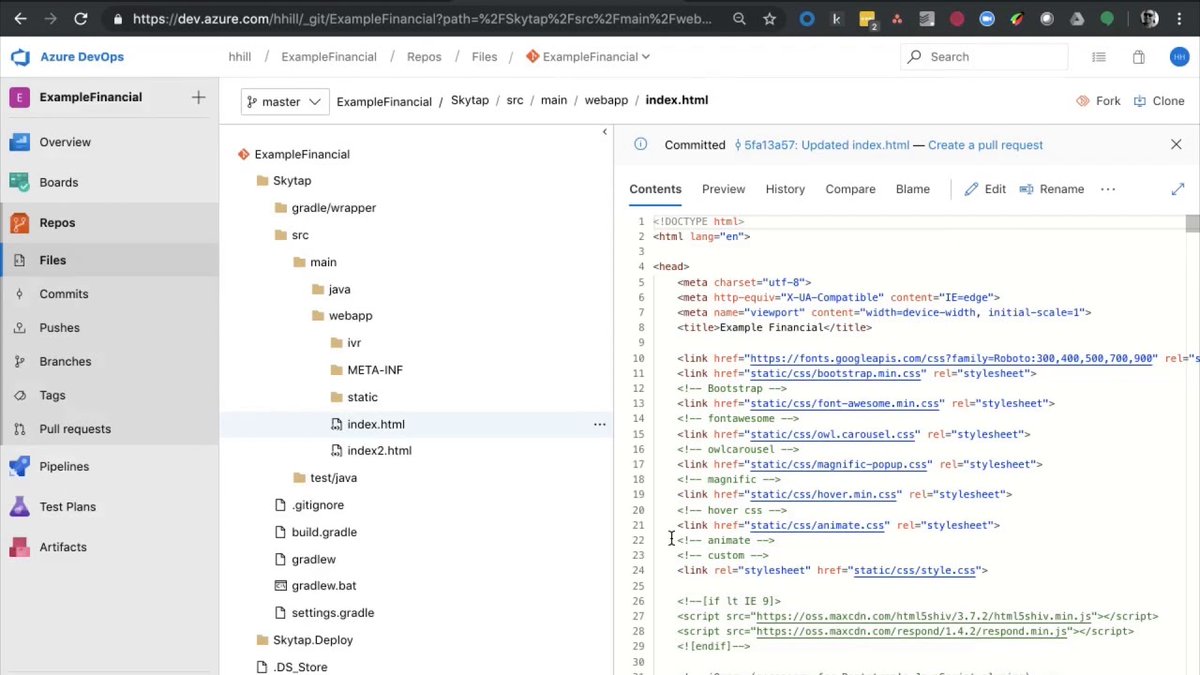This screenshot has width=1200, height=675.
Task: Open the Overview sidebar icon
Action: point(19,142)
